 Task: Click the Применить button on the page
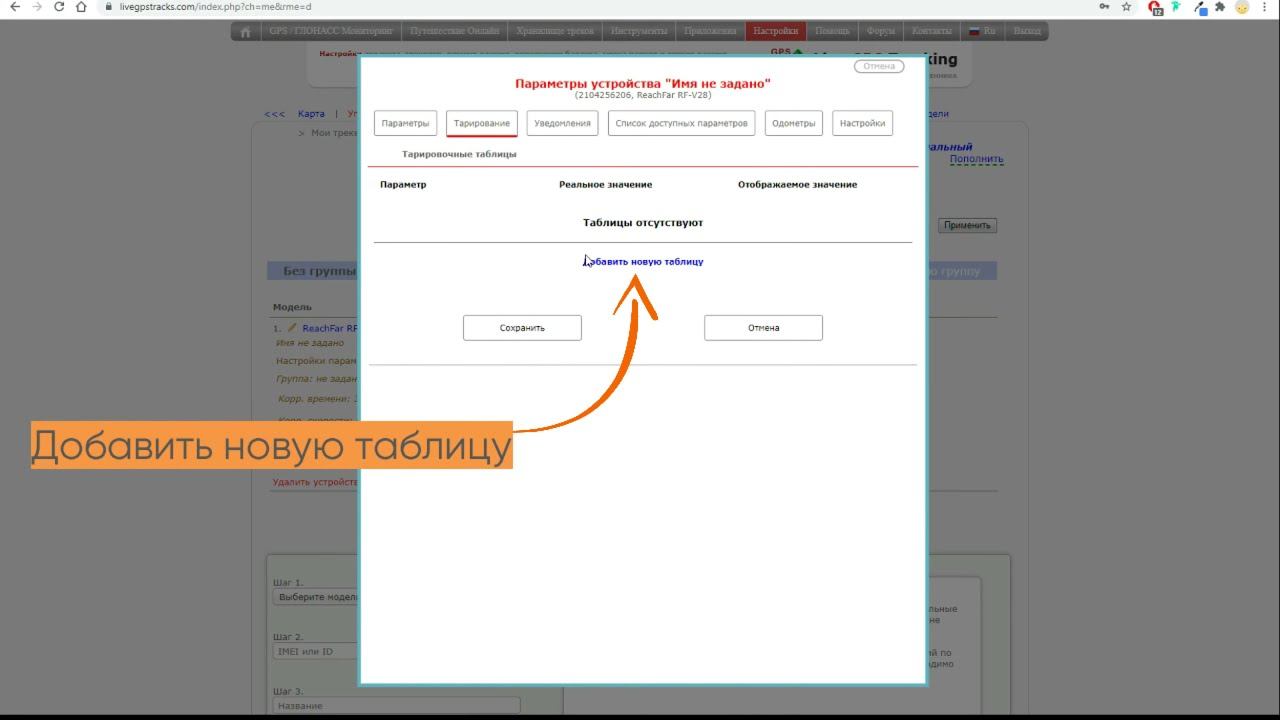click(x=968, y=225)
